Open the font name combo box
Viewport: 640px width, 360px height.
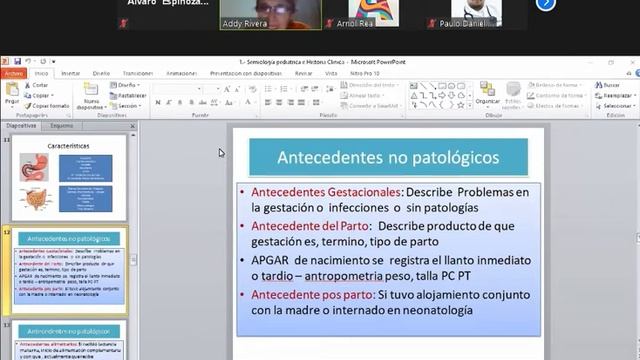[178, 89]
